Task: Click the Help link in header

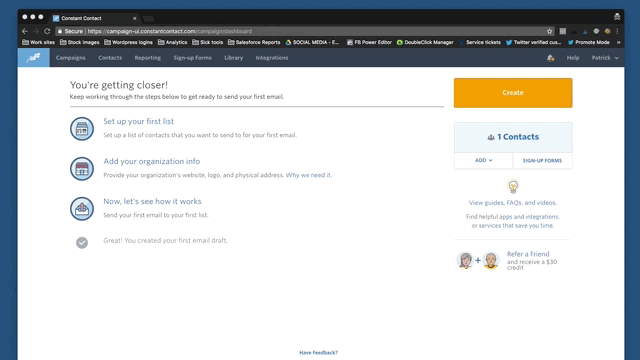Action: [x=573, y=58]
